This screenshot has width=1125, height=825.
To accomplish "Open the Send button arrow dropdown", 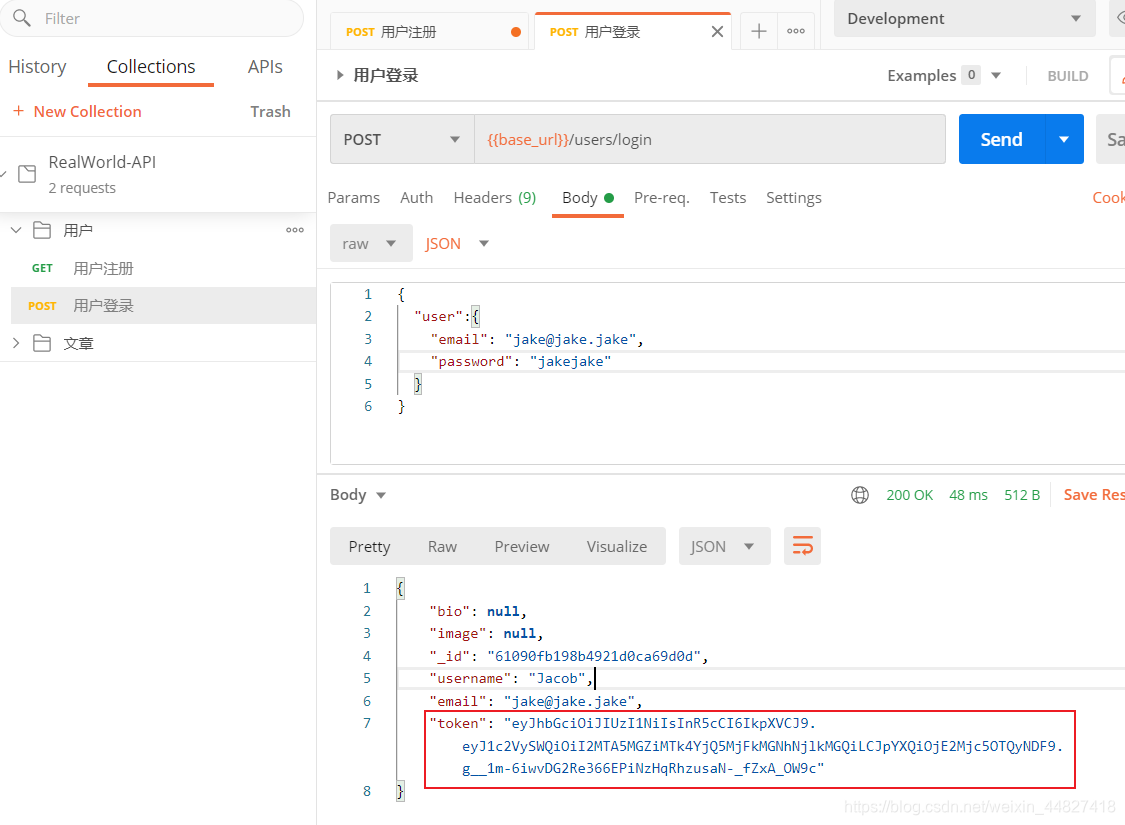I will [x=1064, y=139].
